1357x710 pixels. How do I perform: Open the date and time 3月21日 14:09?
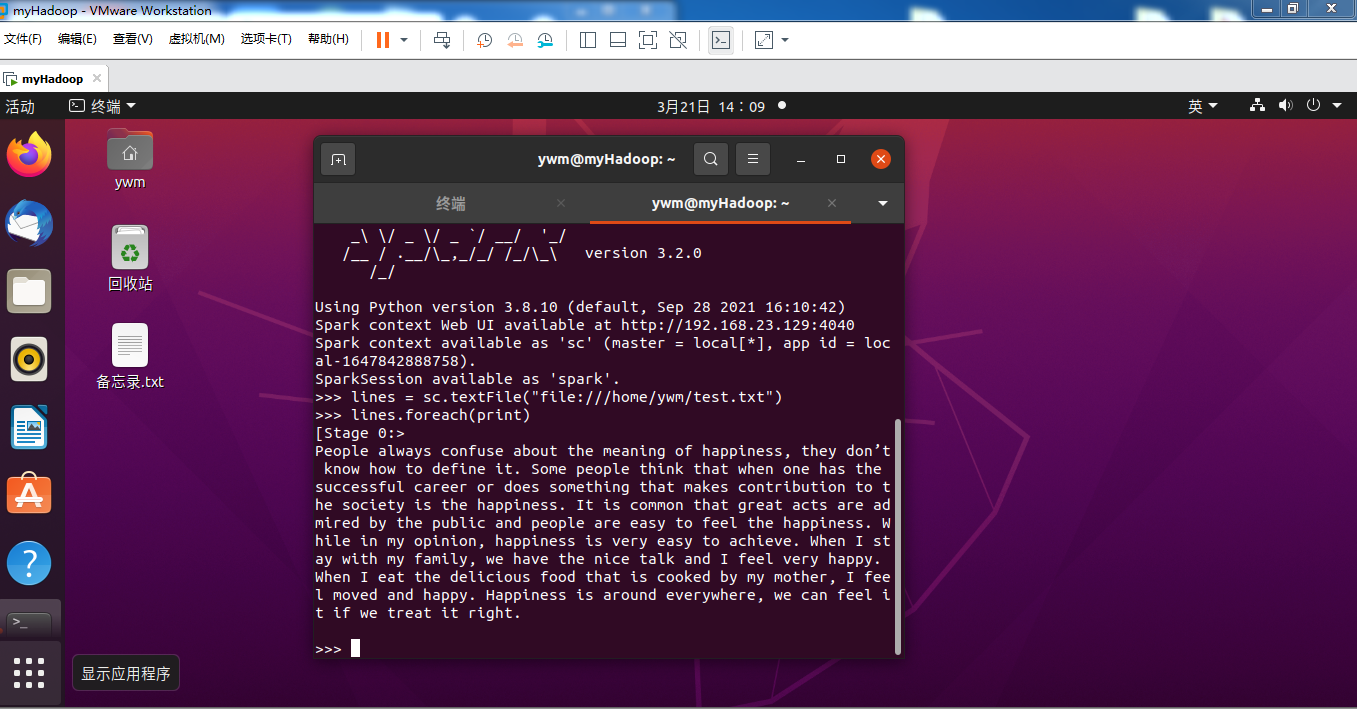(711, 107)
